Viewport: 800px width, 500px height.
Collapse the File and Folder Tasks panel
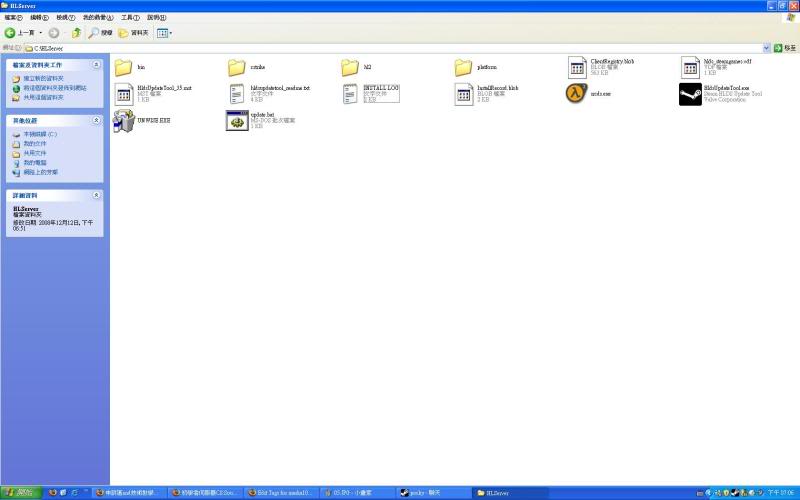pos(96,65)
